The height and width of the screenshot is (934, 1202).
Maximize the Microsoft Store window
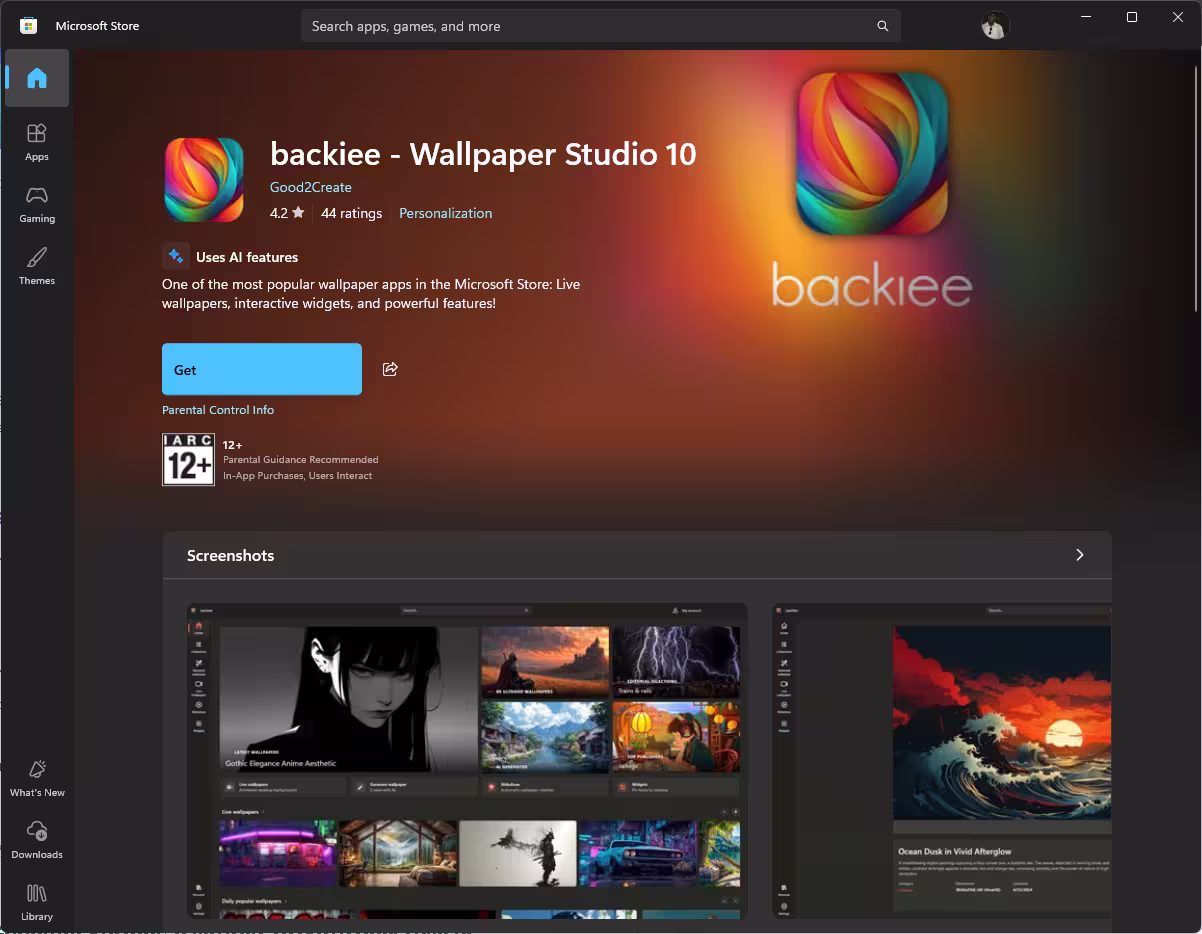pyautogui.click(x=1132, y=17)
